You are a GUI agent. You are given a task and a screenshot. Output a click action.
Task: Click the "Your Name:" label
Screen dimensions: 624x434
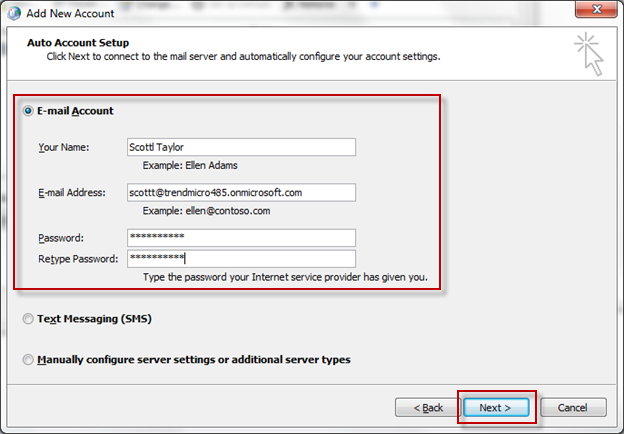click(64, 148)
